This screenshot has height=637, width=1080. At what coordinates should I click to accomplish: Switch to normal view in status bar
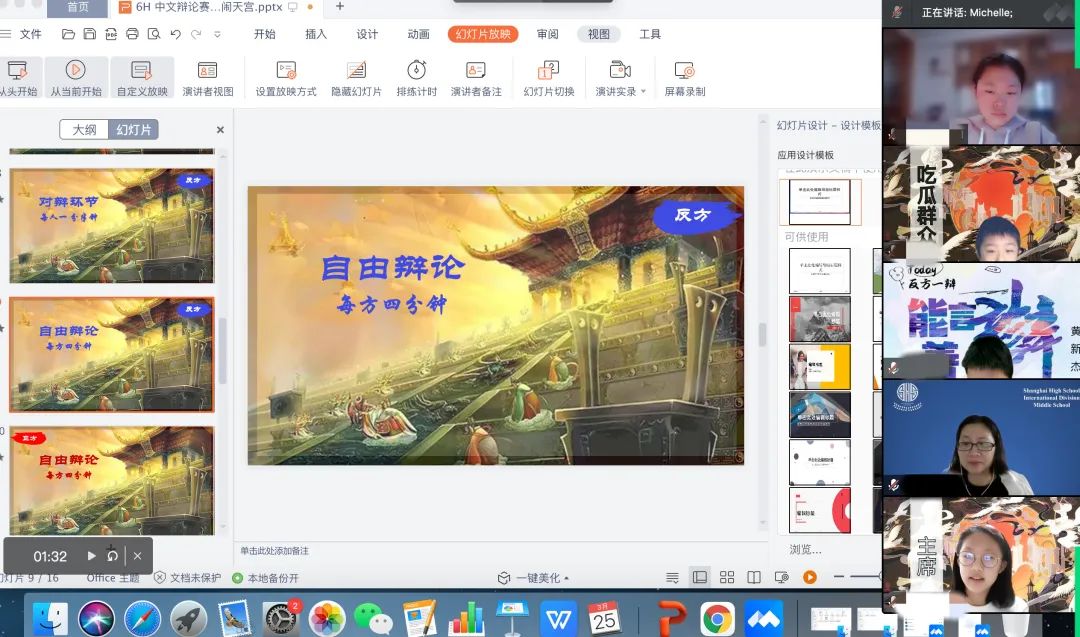700,577
